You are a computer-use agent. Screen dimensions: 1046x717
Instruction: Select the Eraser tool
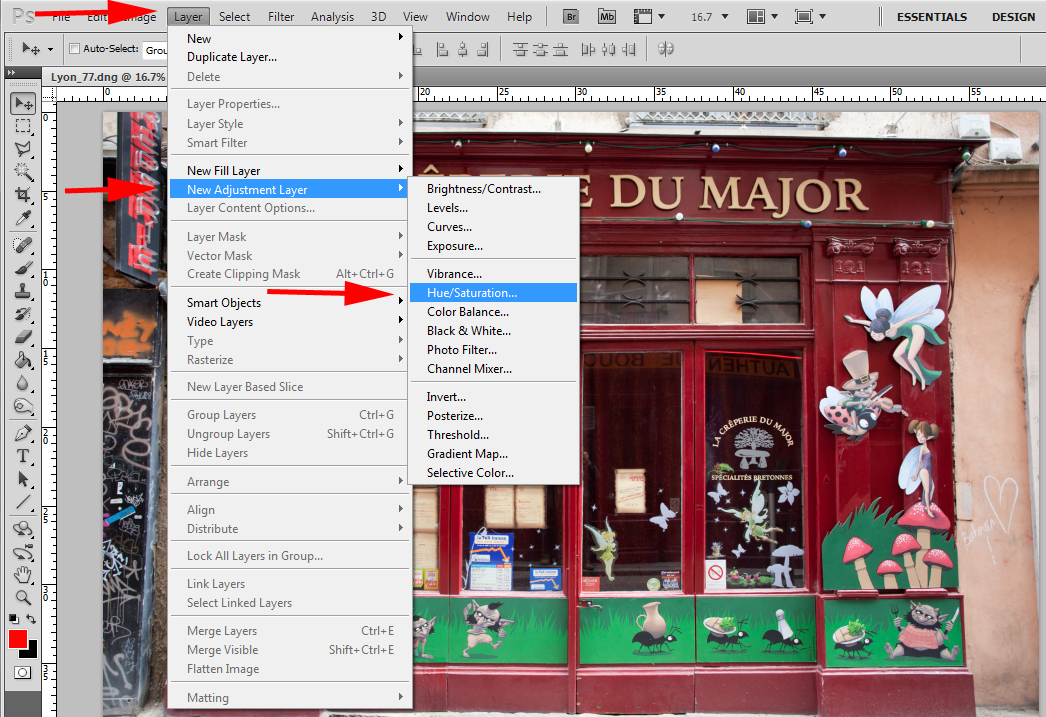(23, 337)
